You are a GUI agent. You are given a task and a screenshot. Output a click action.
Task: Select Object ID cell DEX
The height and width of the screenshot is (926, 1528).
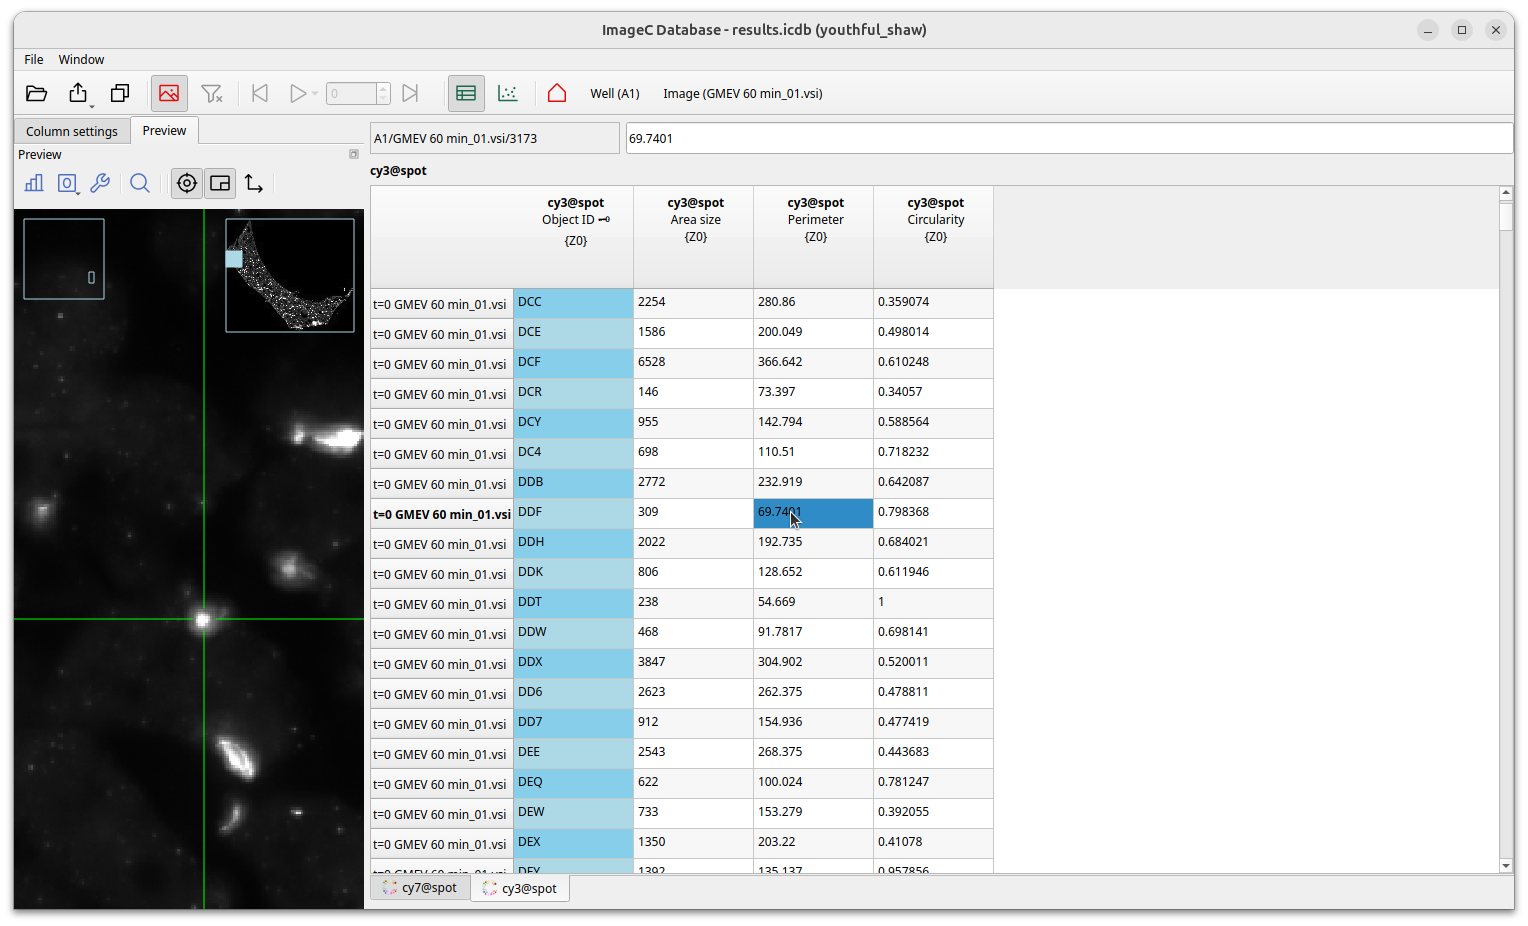(x=573, y=843)
